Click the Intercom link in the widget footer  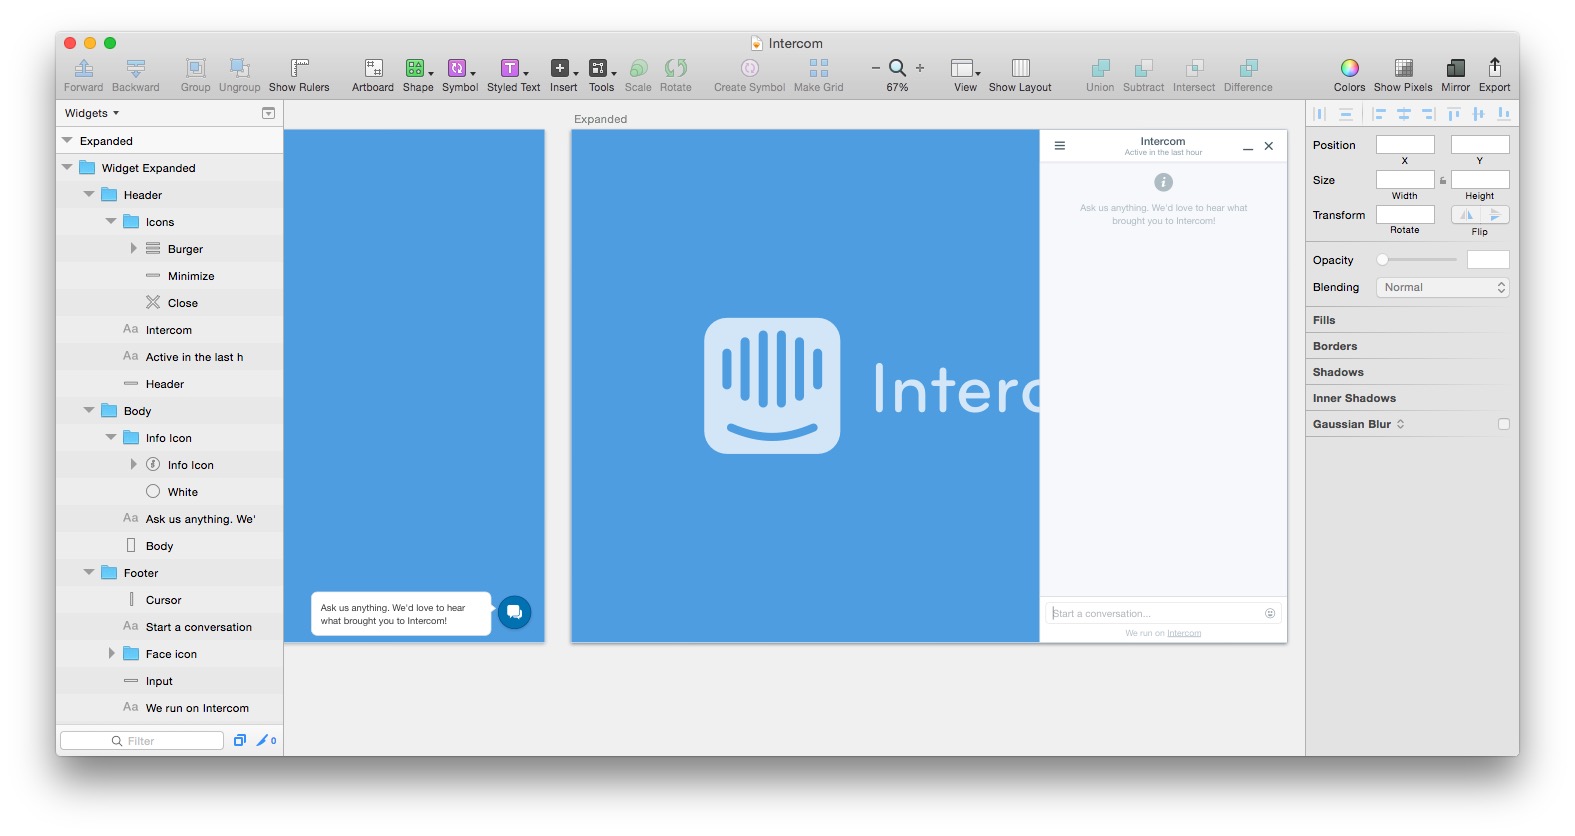(1184, 633)
